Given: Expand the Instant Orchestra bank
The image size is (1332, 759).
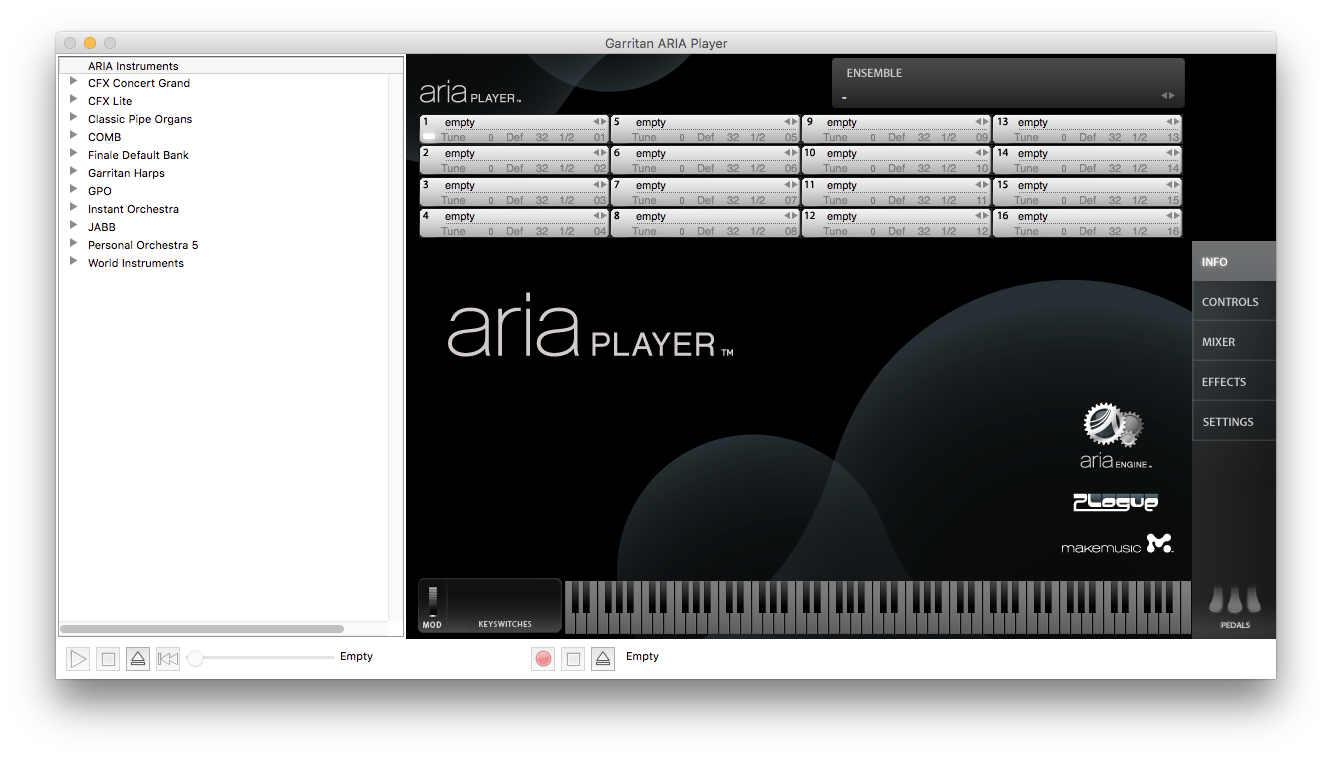Looking at the screenshot, I should (74, 208).
